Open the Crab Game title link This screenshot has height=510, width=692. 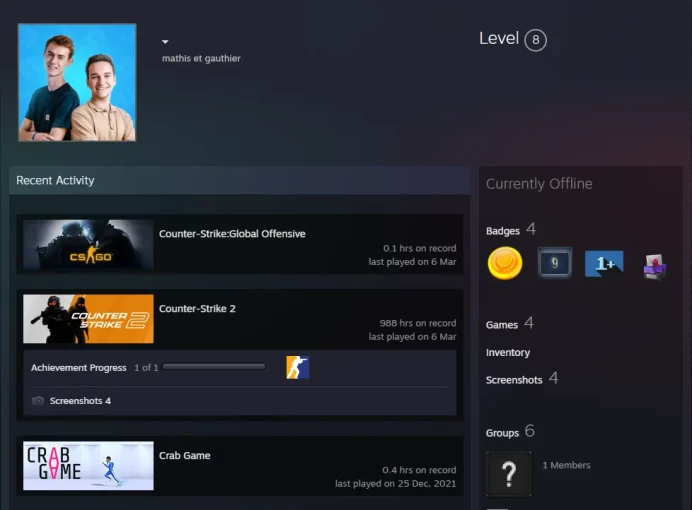point(184,455)
